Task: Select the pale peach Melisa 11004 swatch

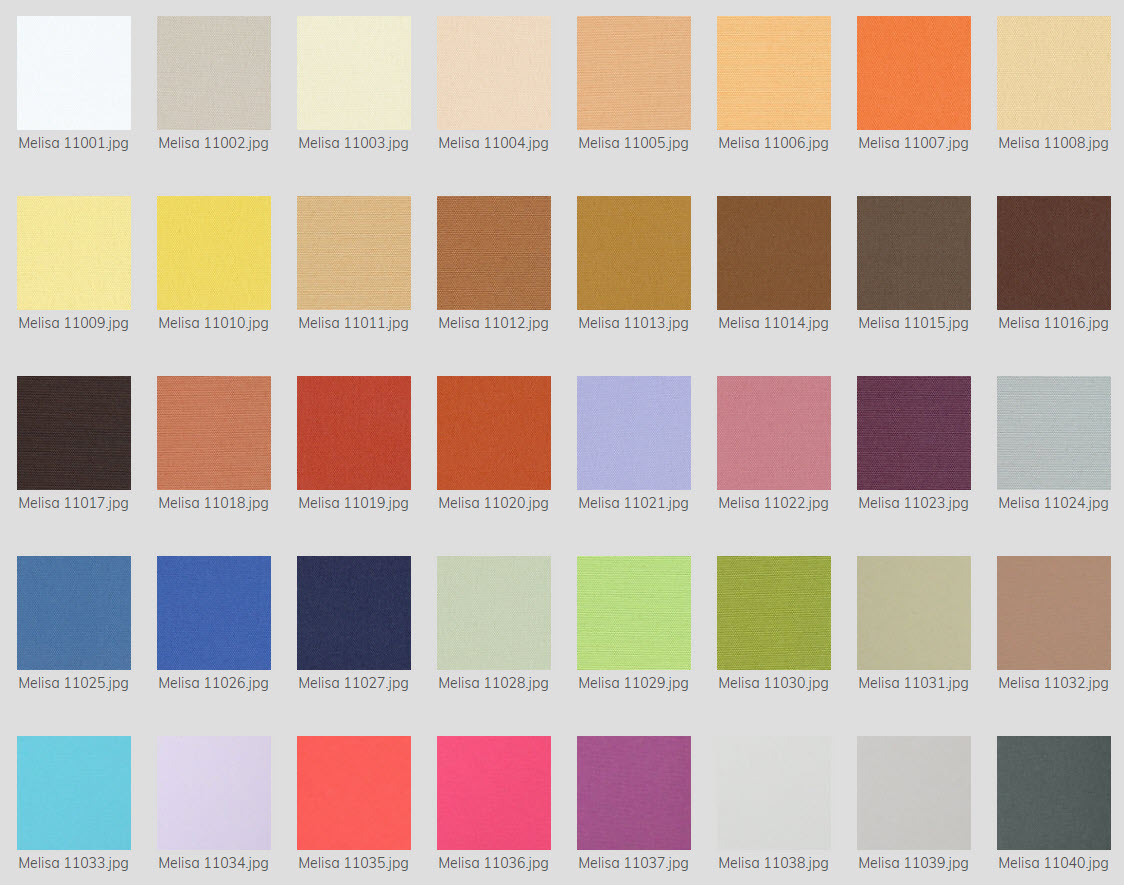Action: (x=494, y=73)
